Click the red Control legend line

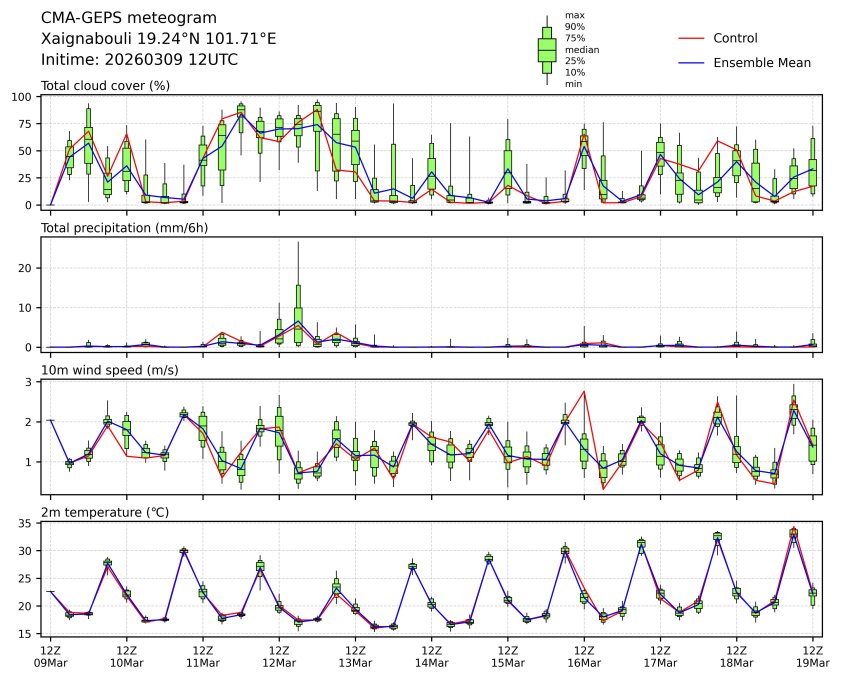pos(691,39)
